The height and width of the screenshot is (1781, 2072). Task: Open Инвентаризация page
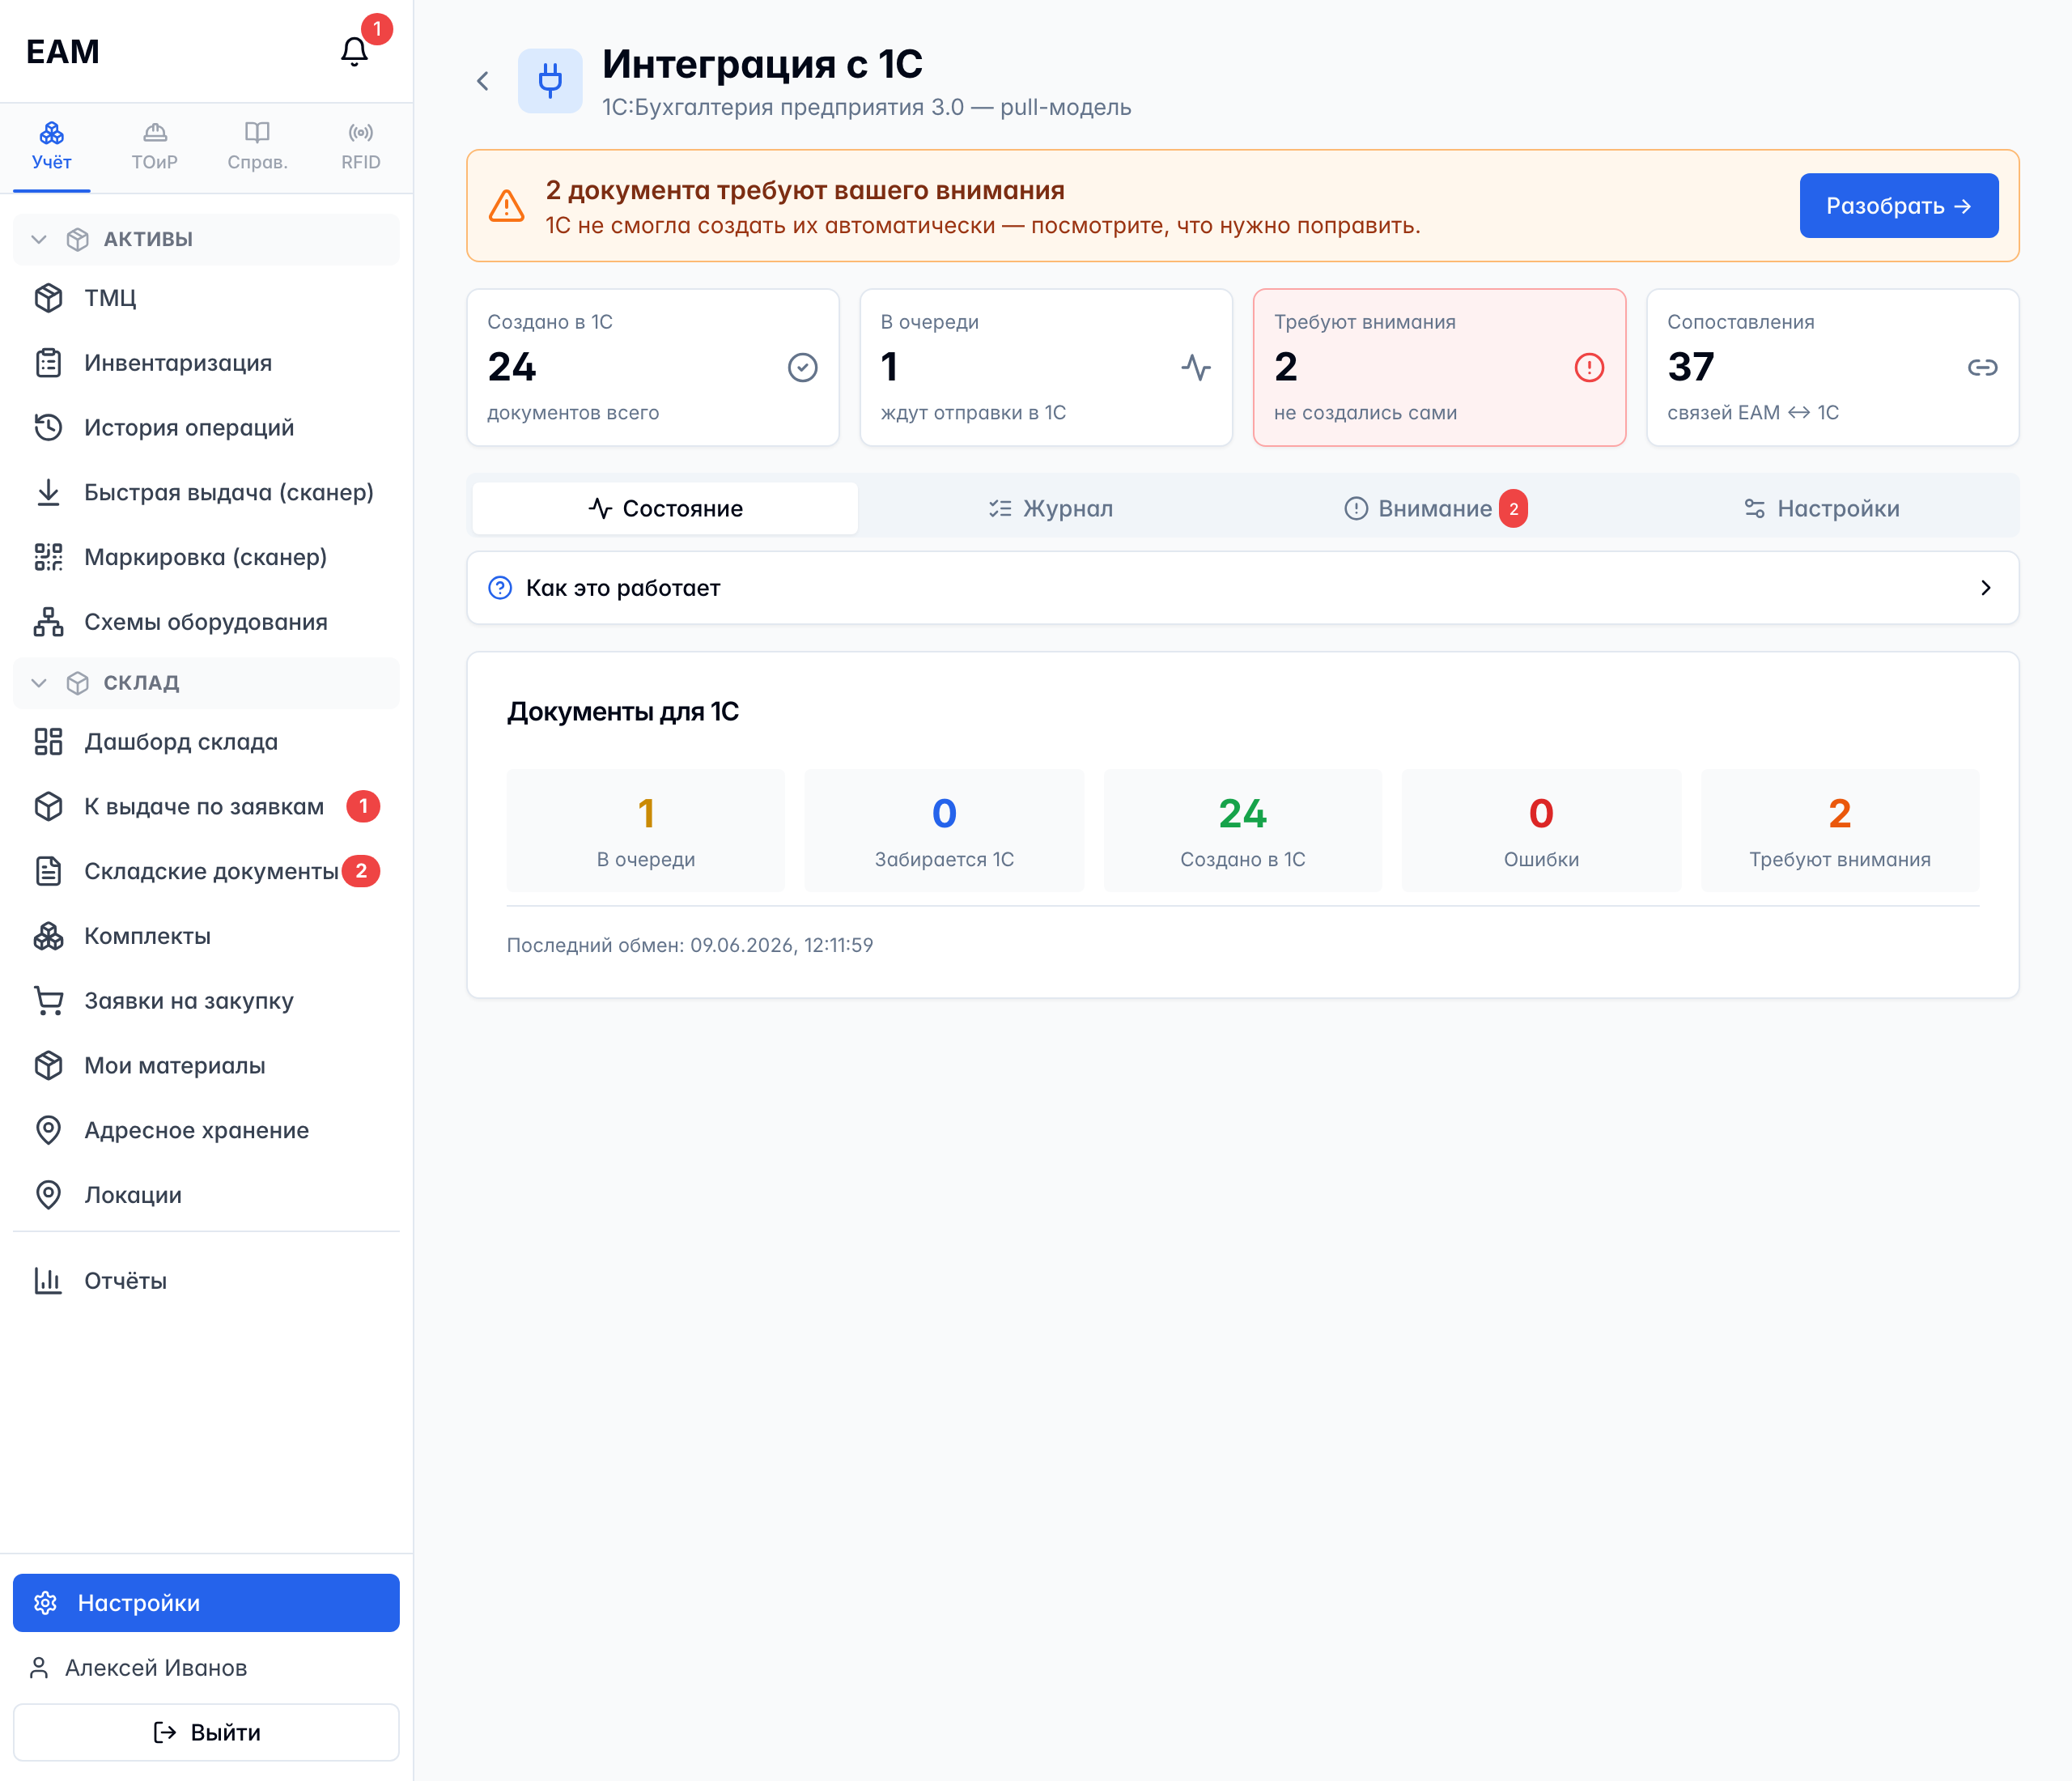click(x=206, y=363)
